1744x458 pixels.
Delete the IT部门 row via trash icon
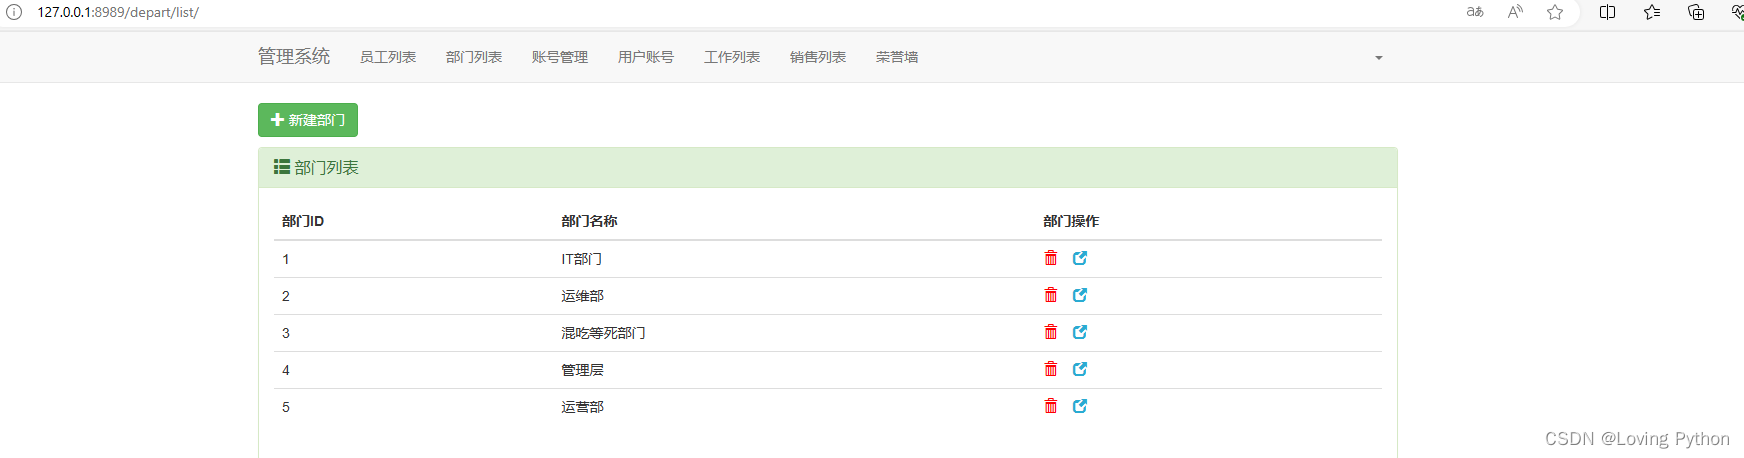(1050, 258)
